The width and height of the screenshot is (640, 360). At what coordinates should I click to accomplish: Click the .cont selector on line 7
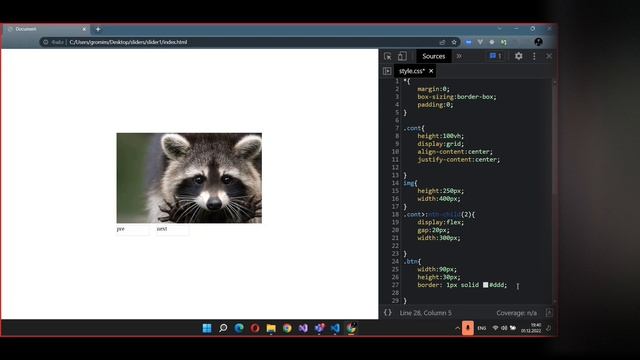[412, 128]
